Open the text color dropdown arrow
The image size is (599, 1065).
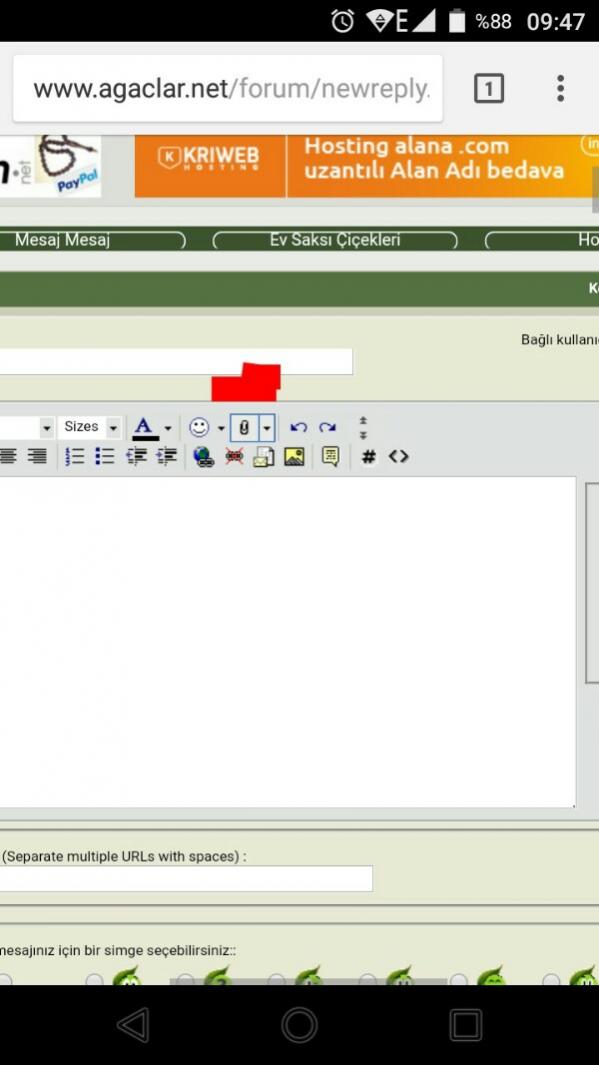(168, 428)
